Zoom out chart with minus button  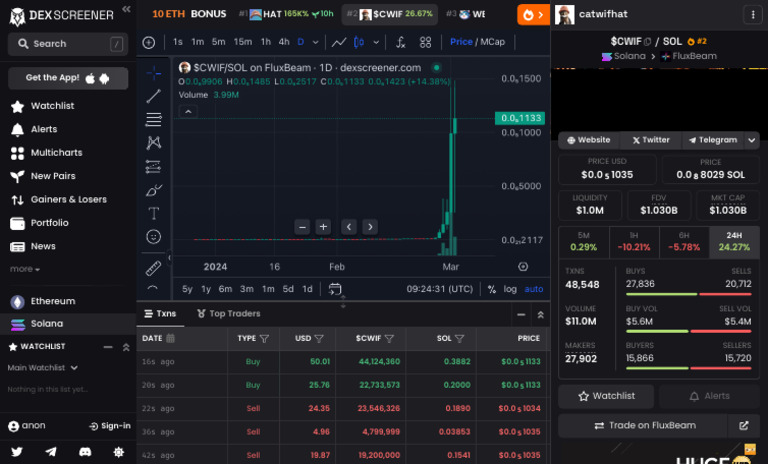(302, 227)
